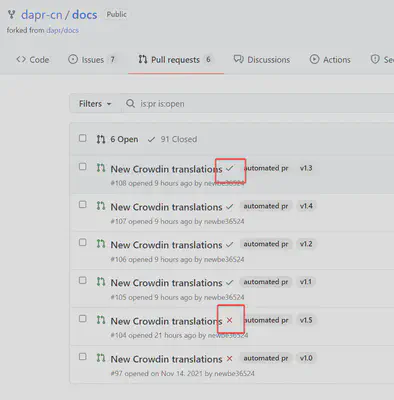Click the automated pr label on PR #107
The height and width of the screenshot is (400, 394).
266,206
